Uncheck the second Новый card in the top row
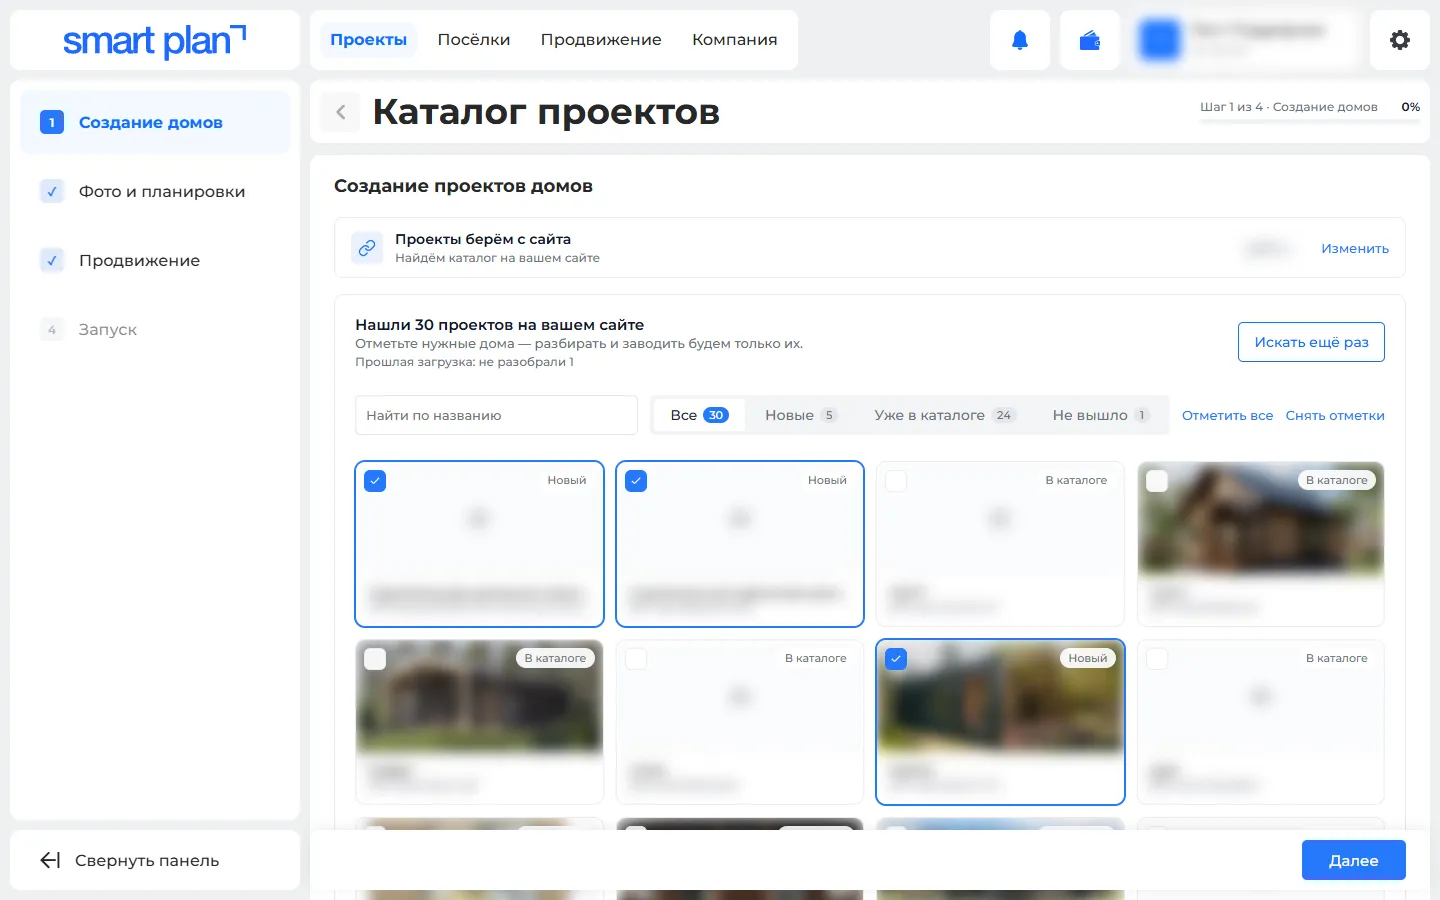Viewport: 1440px width, 900px height. pos(636,481)
